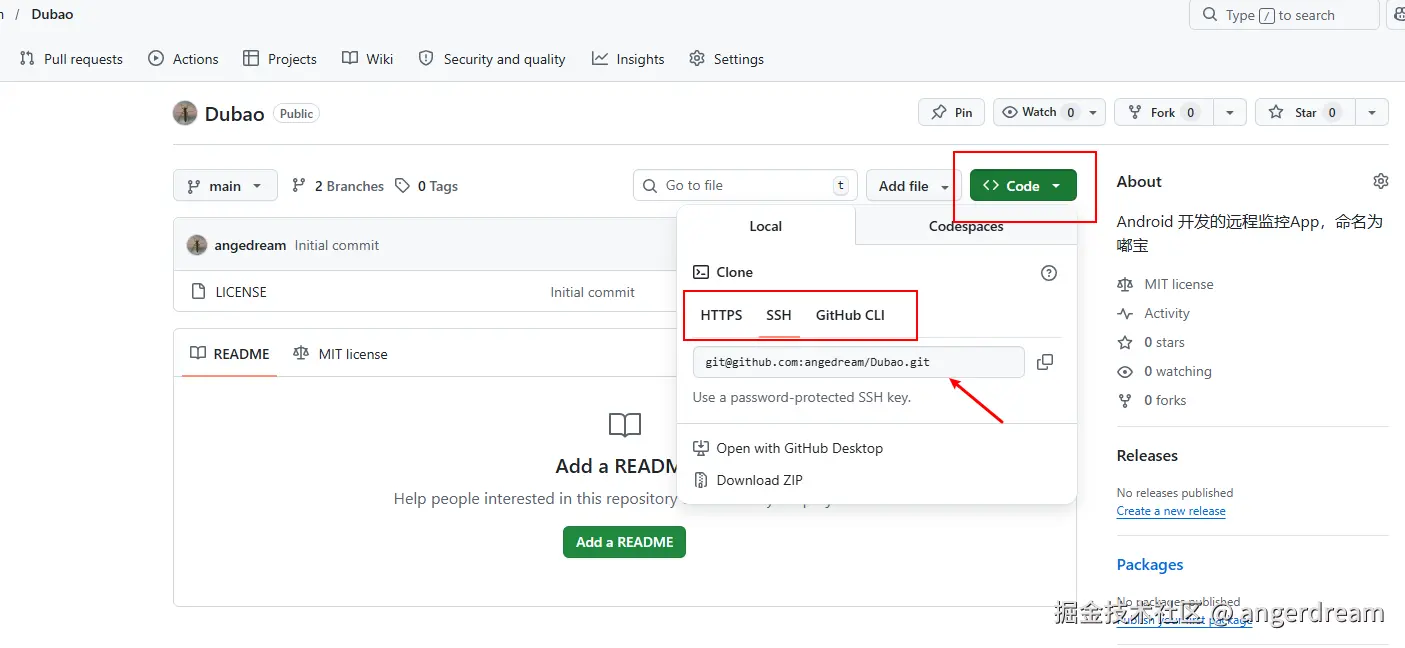Open the About section settings gear
Image resolution: width=1405 pixels, height=648 pixels.
tap(1381, 181)
